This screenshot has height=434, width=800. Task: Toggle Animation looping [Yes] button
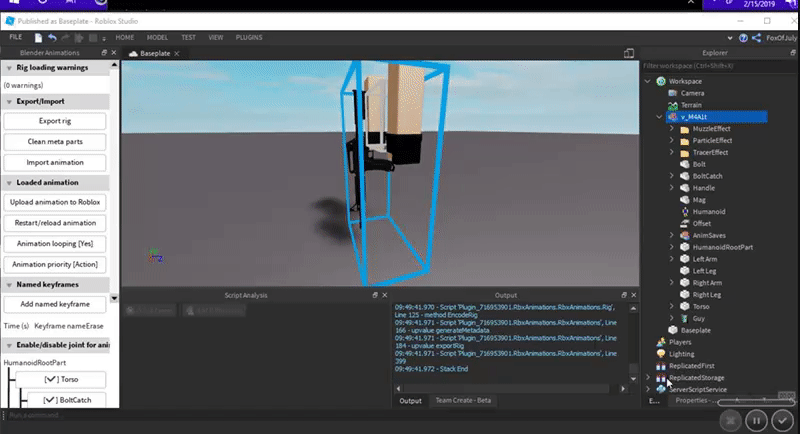click(x=55, y=244)
